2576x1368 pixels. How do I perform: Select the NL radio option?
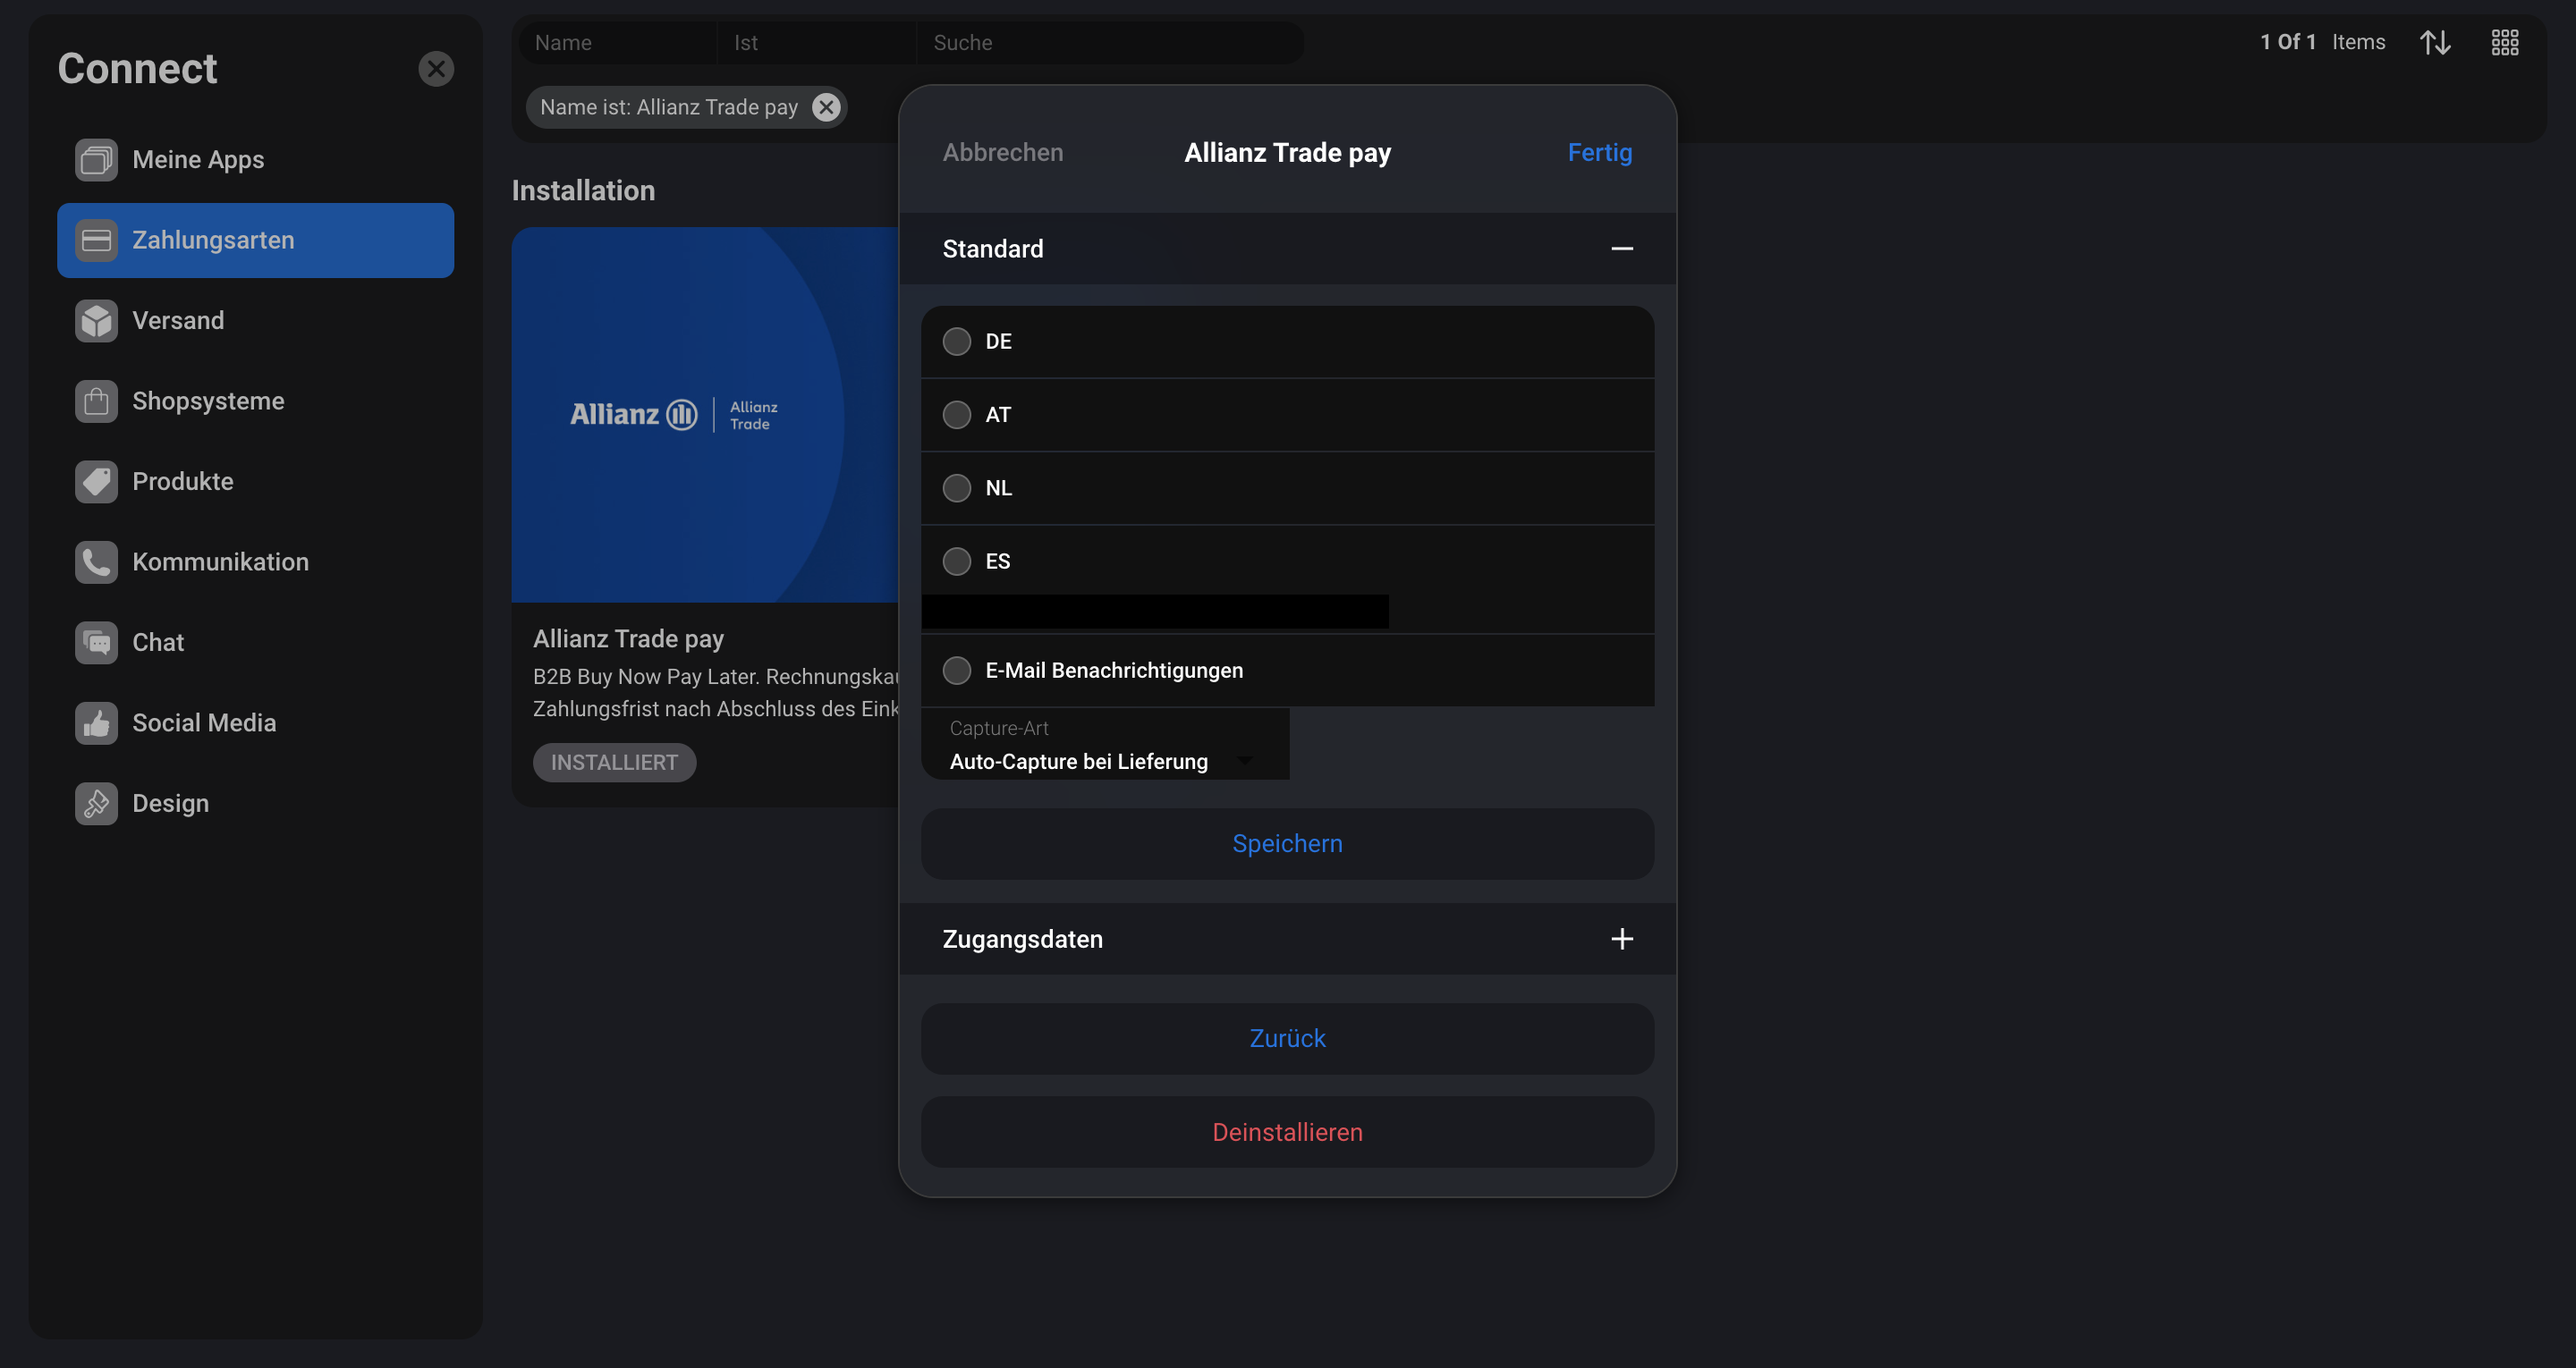pos(957,488)
